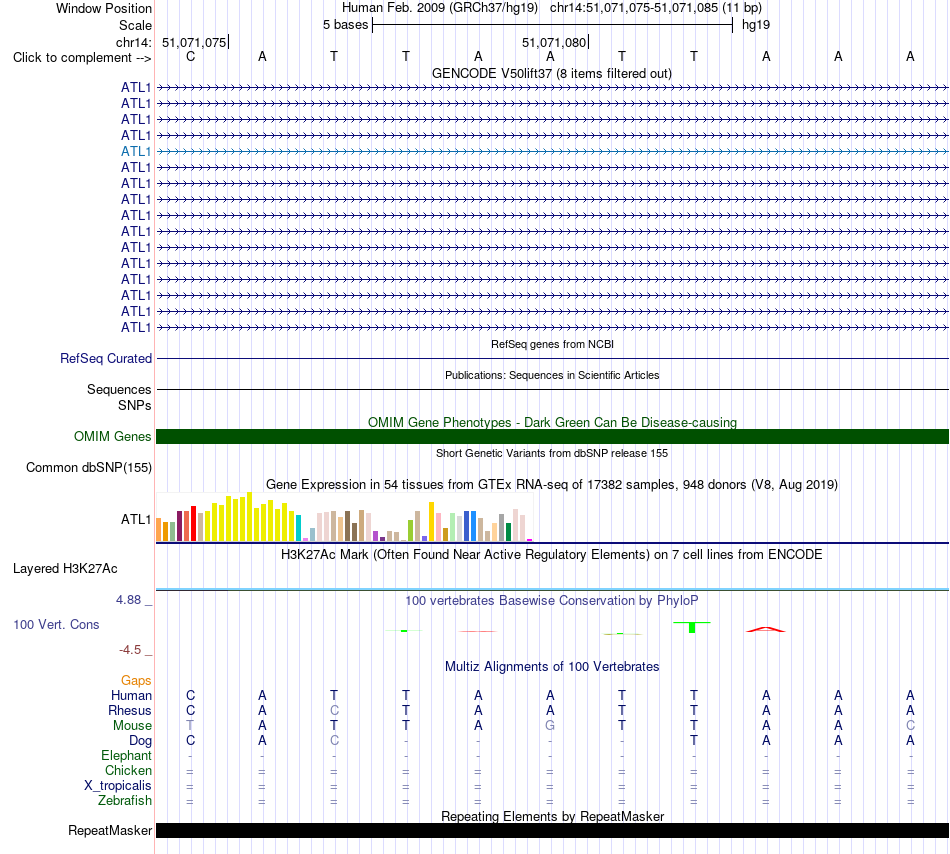The image size is (950, 854).
Task: Click the 51,071,075 coordinate marker
Action: coord(194,42)
